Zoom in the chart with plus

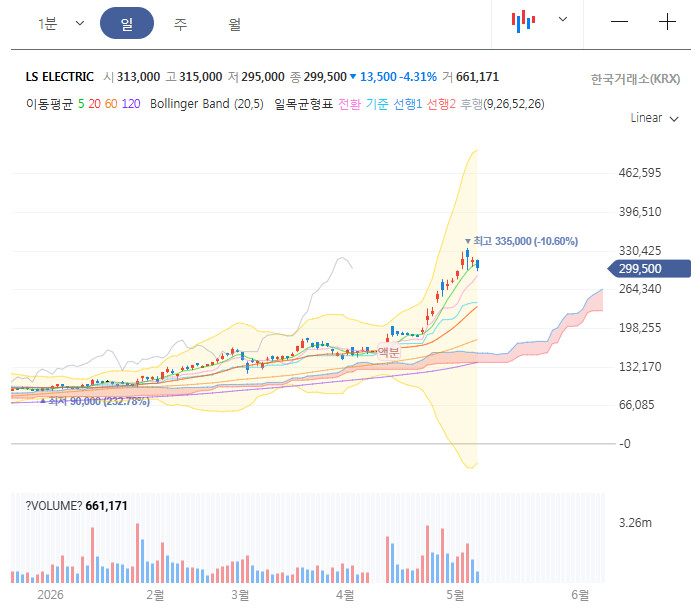tap(667, 21)
